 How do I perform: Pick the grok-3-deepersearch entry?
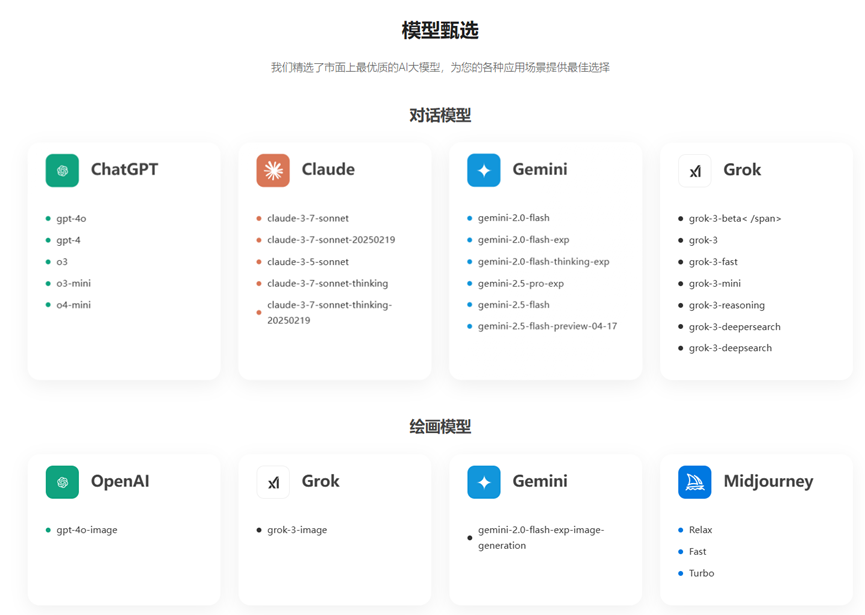click(735, 327)
